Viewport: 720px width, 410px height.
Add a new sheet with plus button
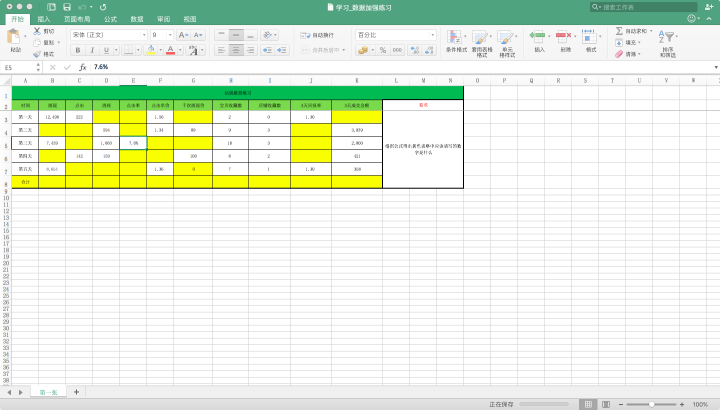pos(76,392)
